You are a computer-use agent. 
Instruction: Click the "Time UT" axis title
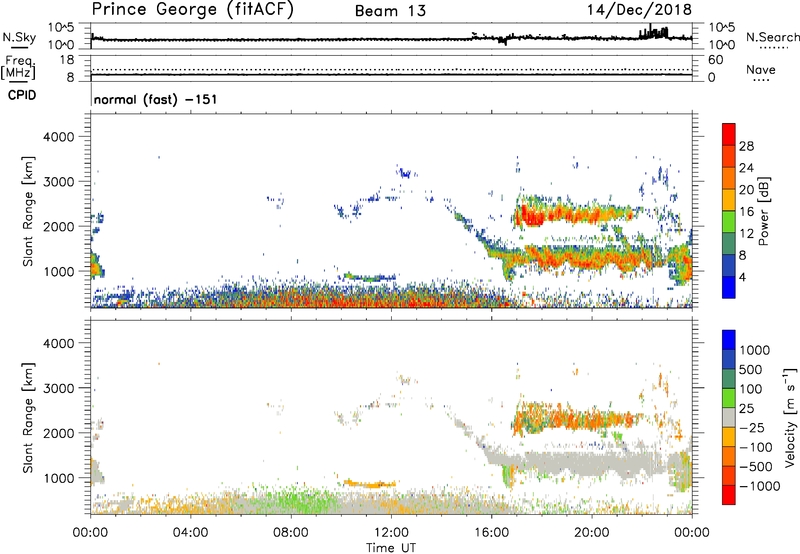391,548
